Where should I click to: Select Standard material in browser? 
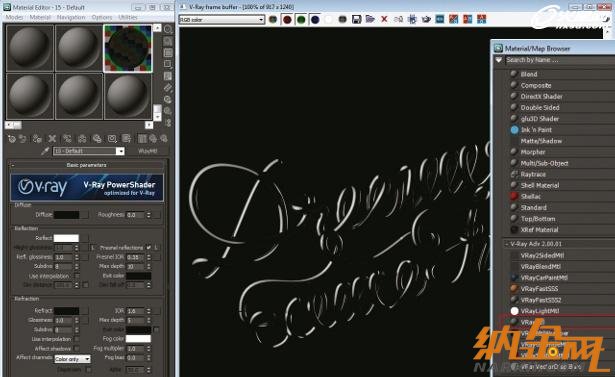[x=533, y=208]
